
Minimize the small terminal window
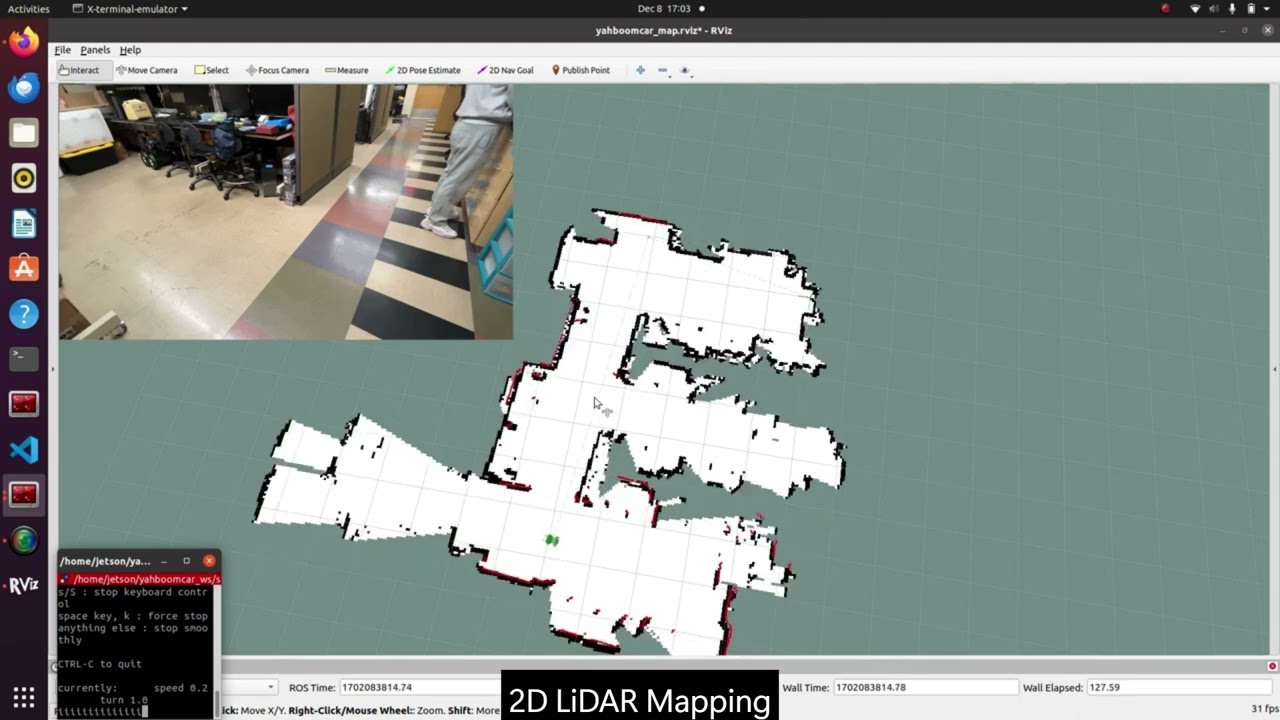click(x=164, y=561)
